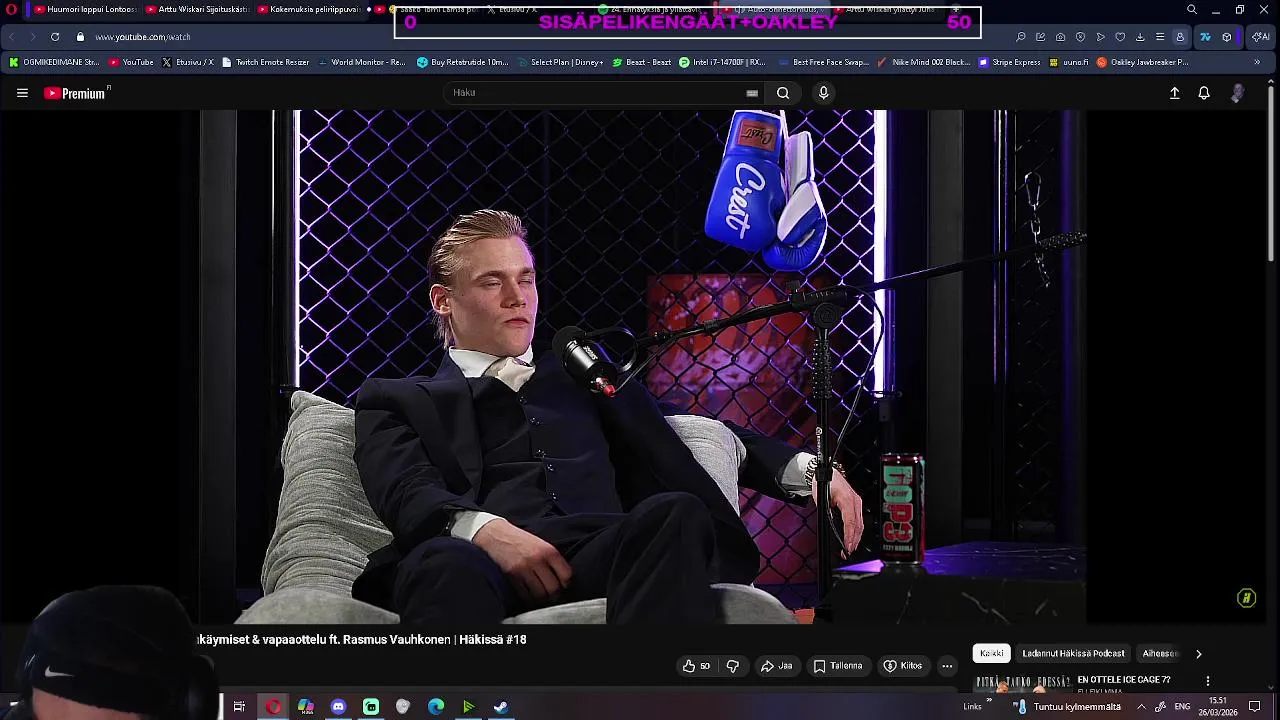Select the Aiheeseen filter chip

tap(1160, 654)
